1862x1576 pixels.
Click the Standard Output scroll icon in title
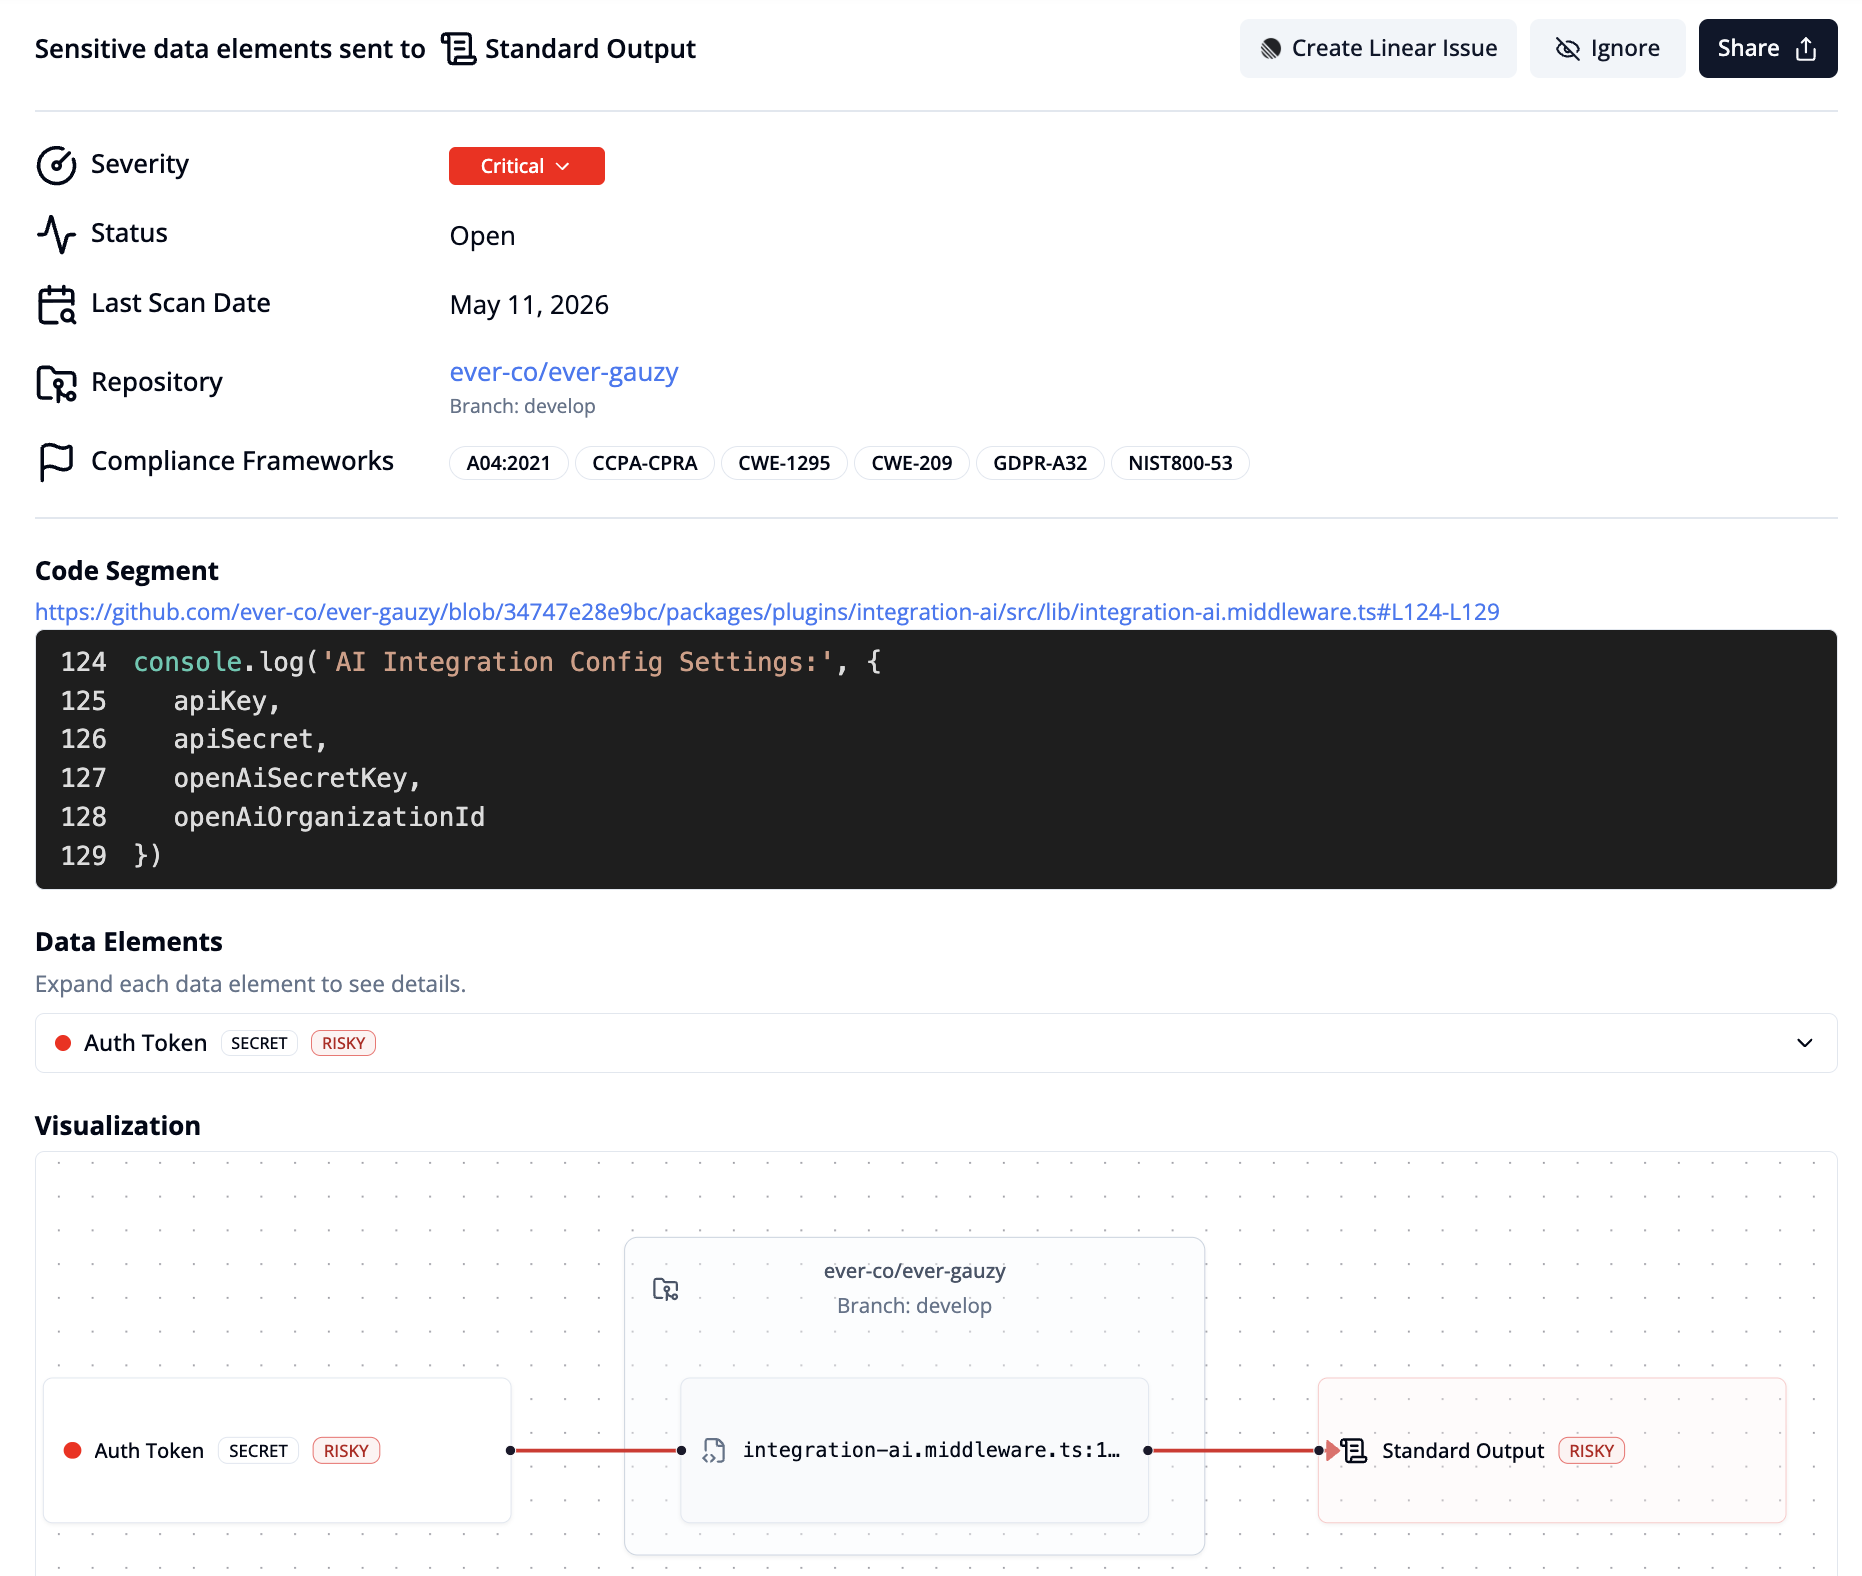point(459,48)
